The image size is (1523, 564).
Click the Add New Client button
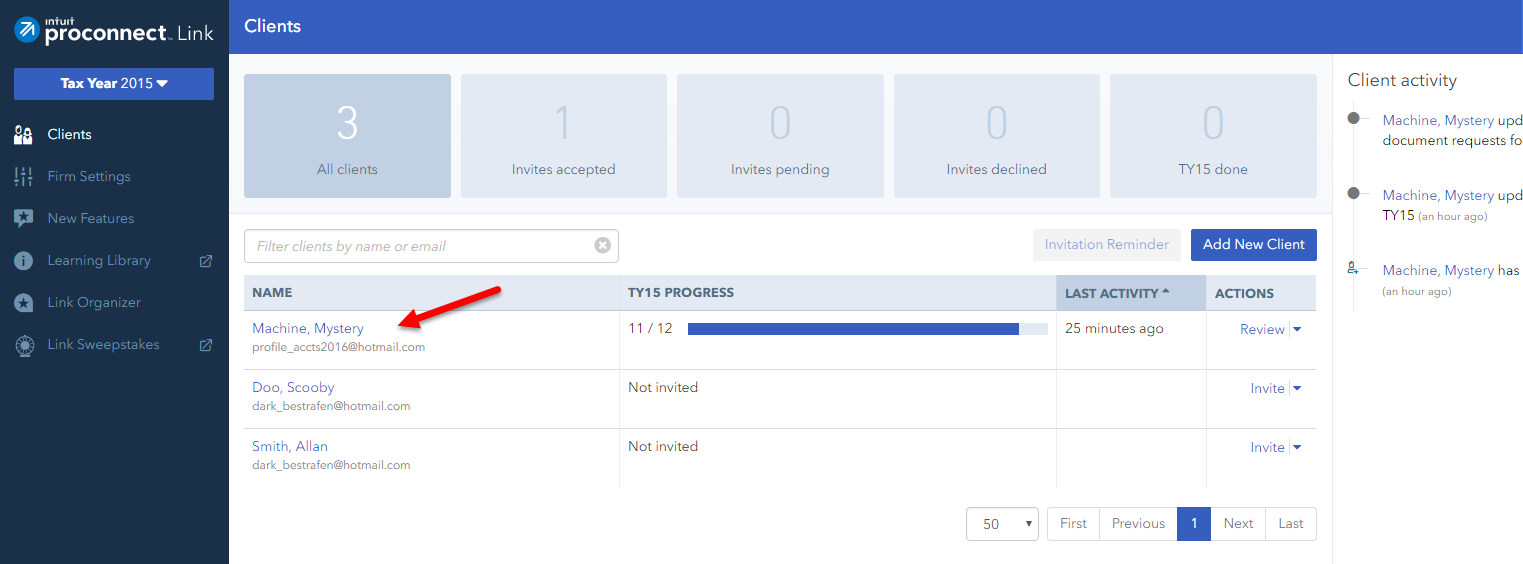pos(1254,245)
